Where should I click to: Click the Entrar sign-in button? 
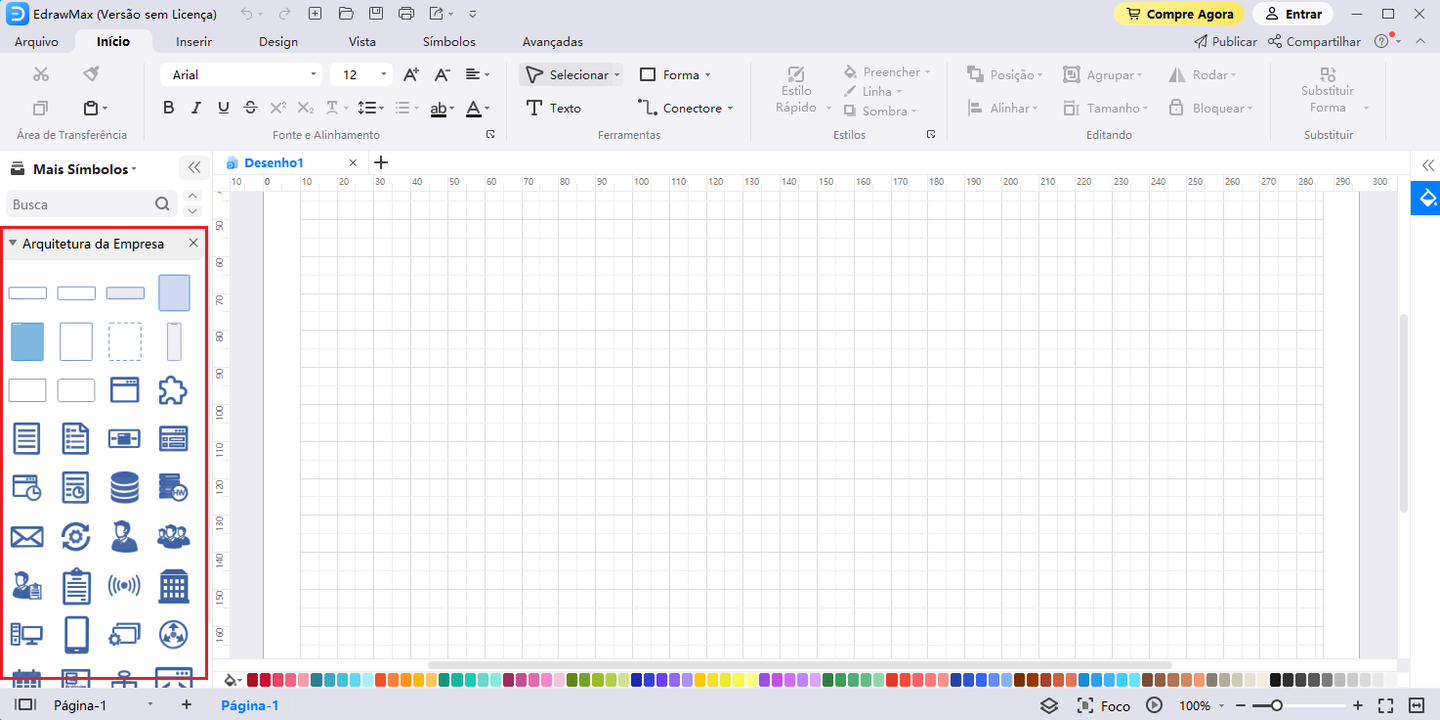[1294, 14]
